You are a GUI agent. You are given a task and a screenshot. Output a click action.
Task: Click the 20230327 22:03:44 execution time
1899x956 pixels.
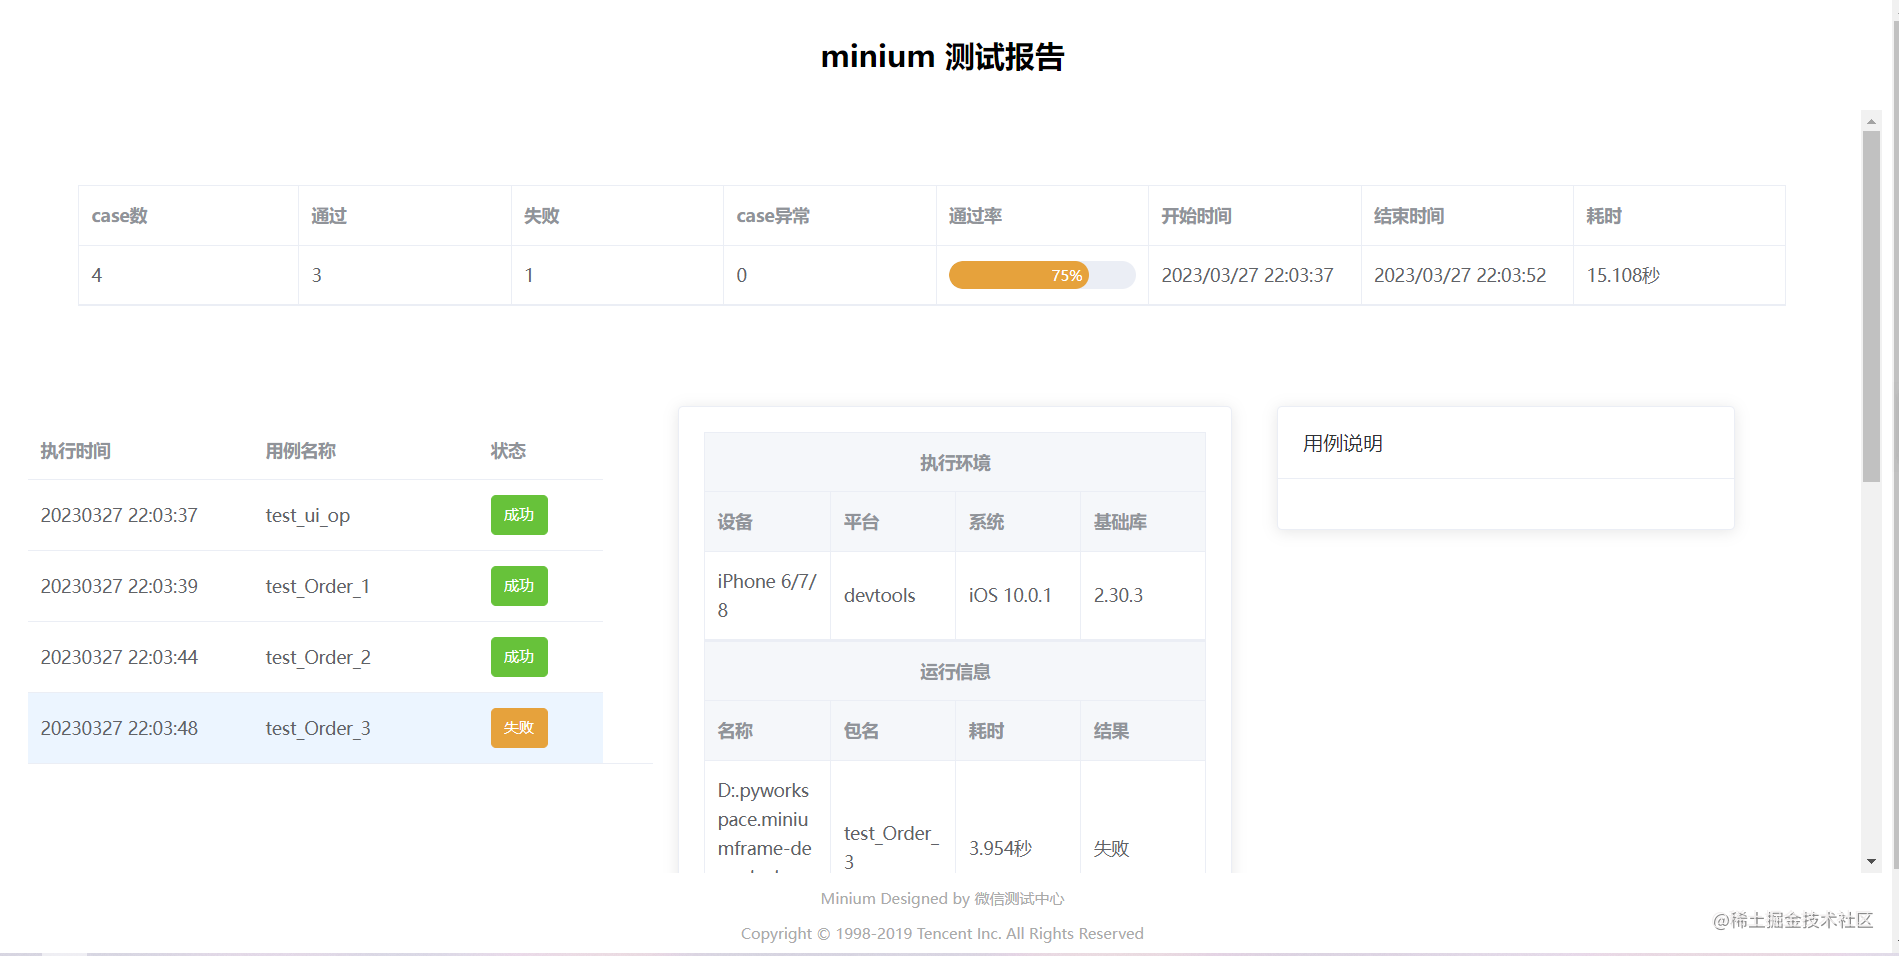[119, 658]
